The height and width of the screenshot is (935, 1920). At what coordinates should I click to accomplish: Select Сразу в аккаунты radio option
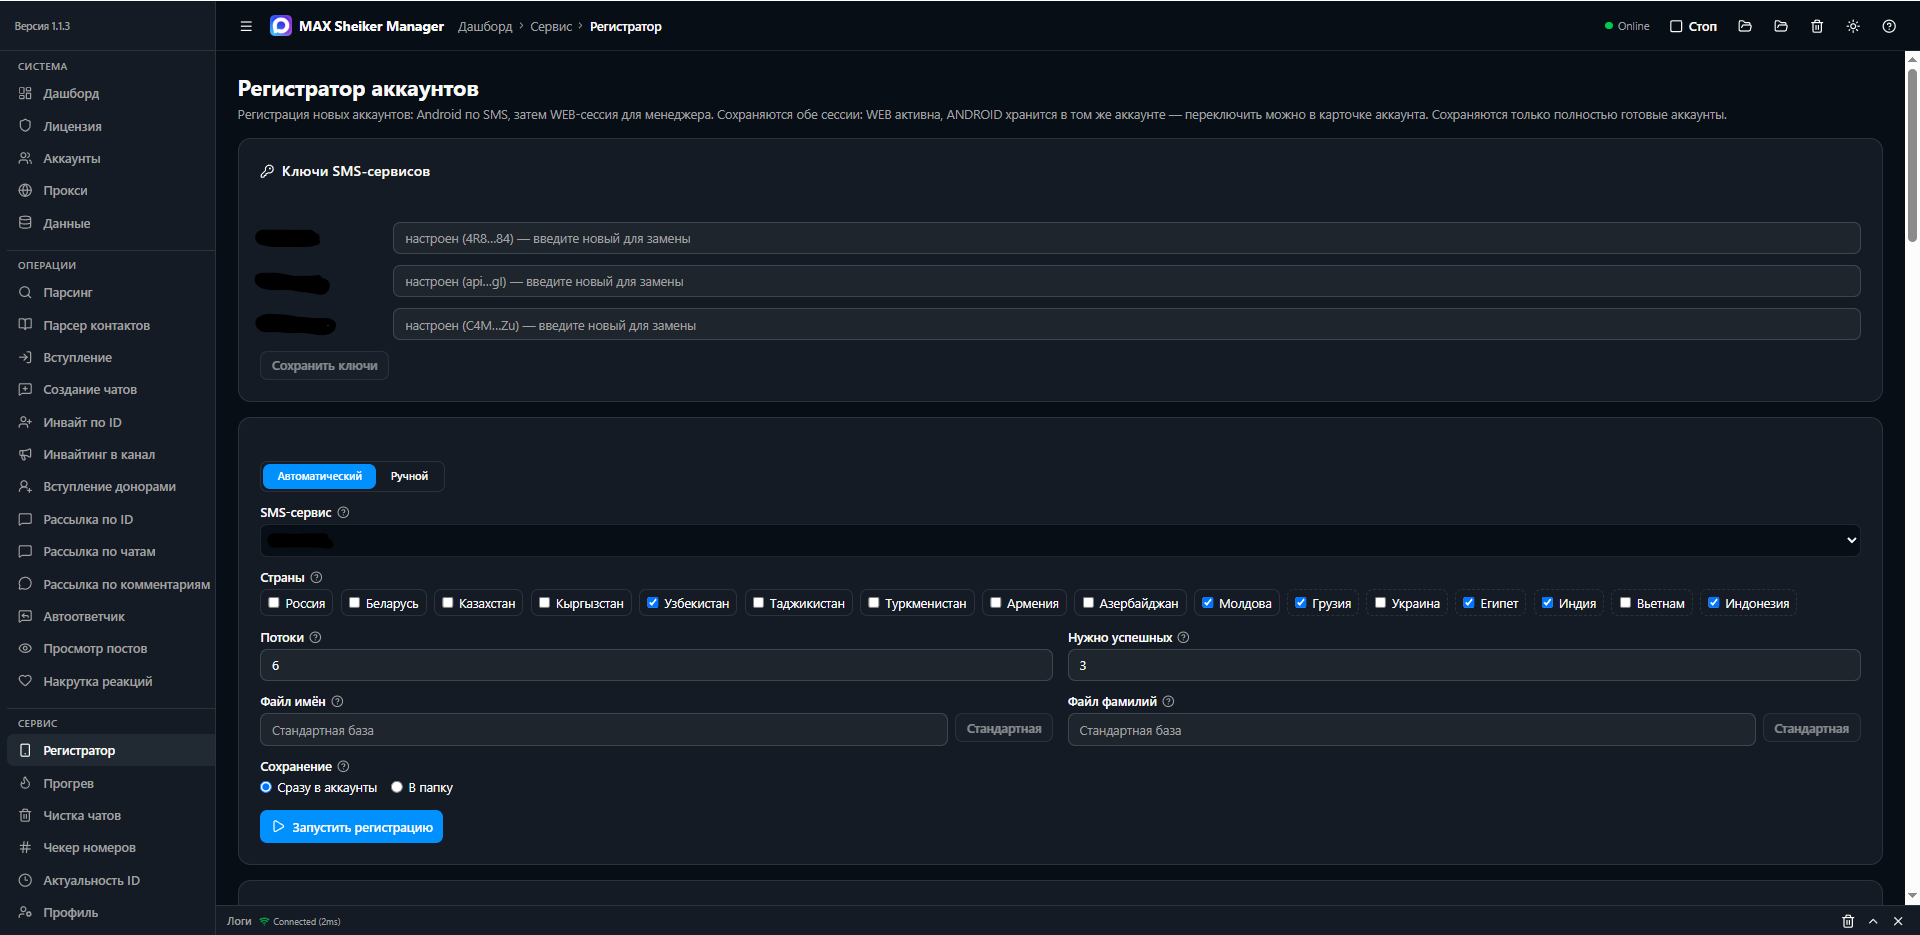click(266, 787)
